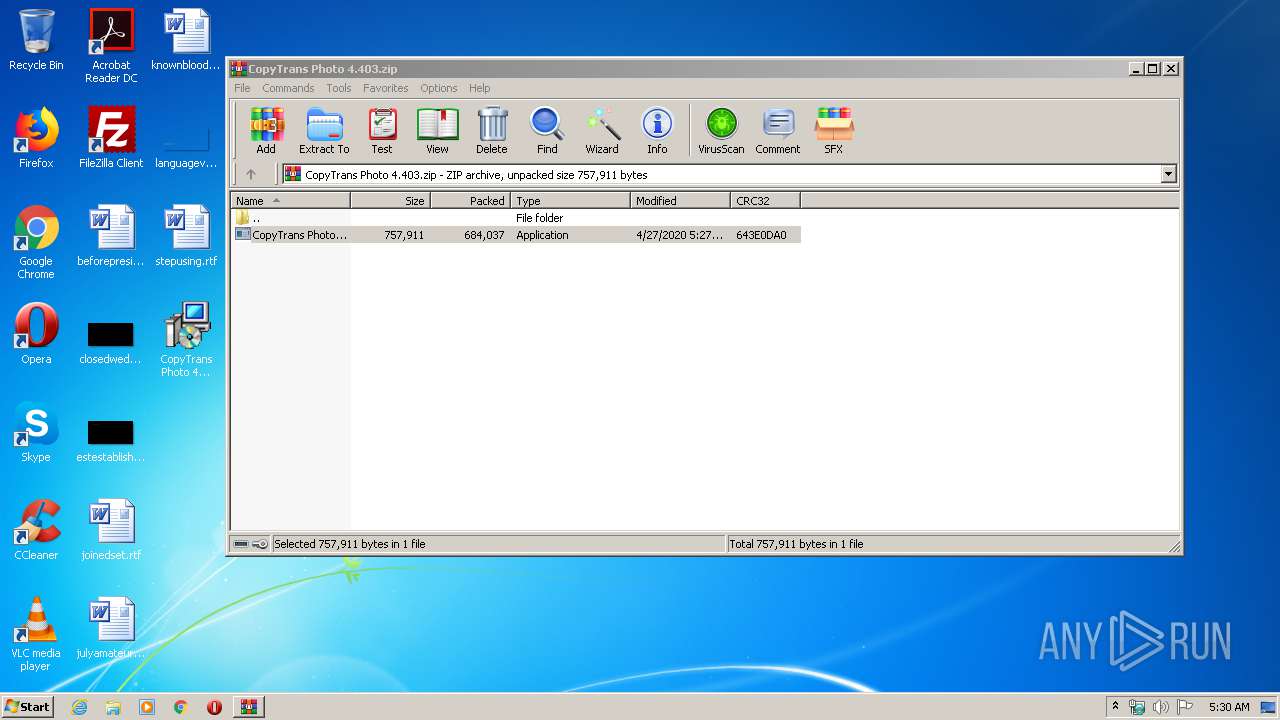
Task: Click the 643E0DA0 CRC32 value
Action: (x=761, y=235)
